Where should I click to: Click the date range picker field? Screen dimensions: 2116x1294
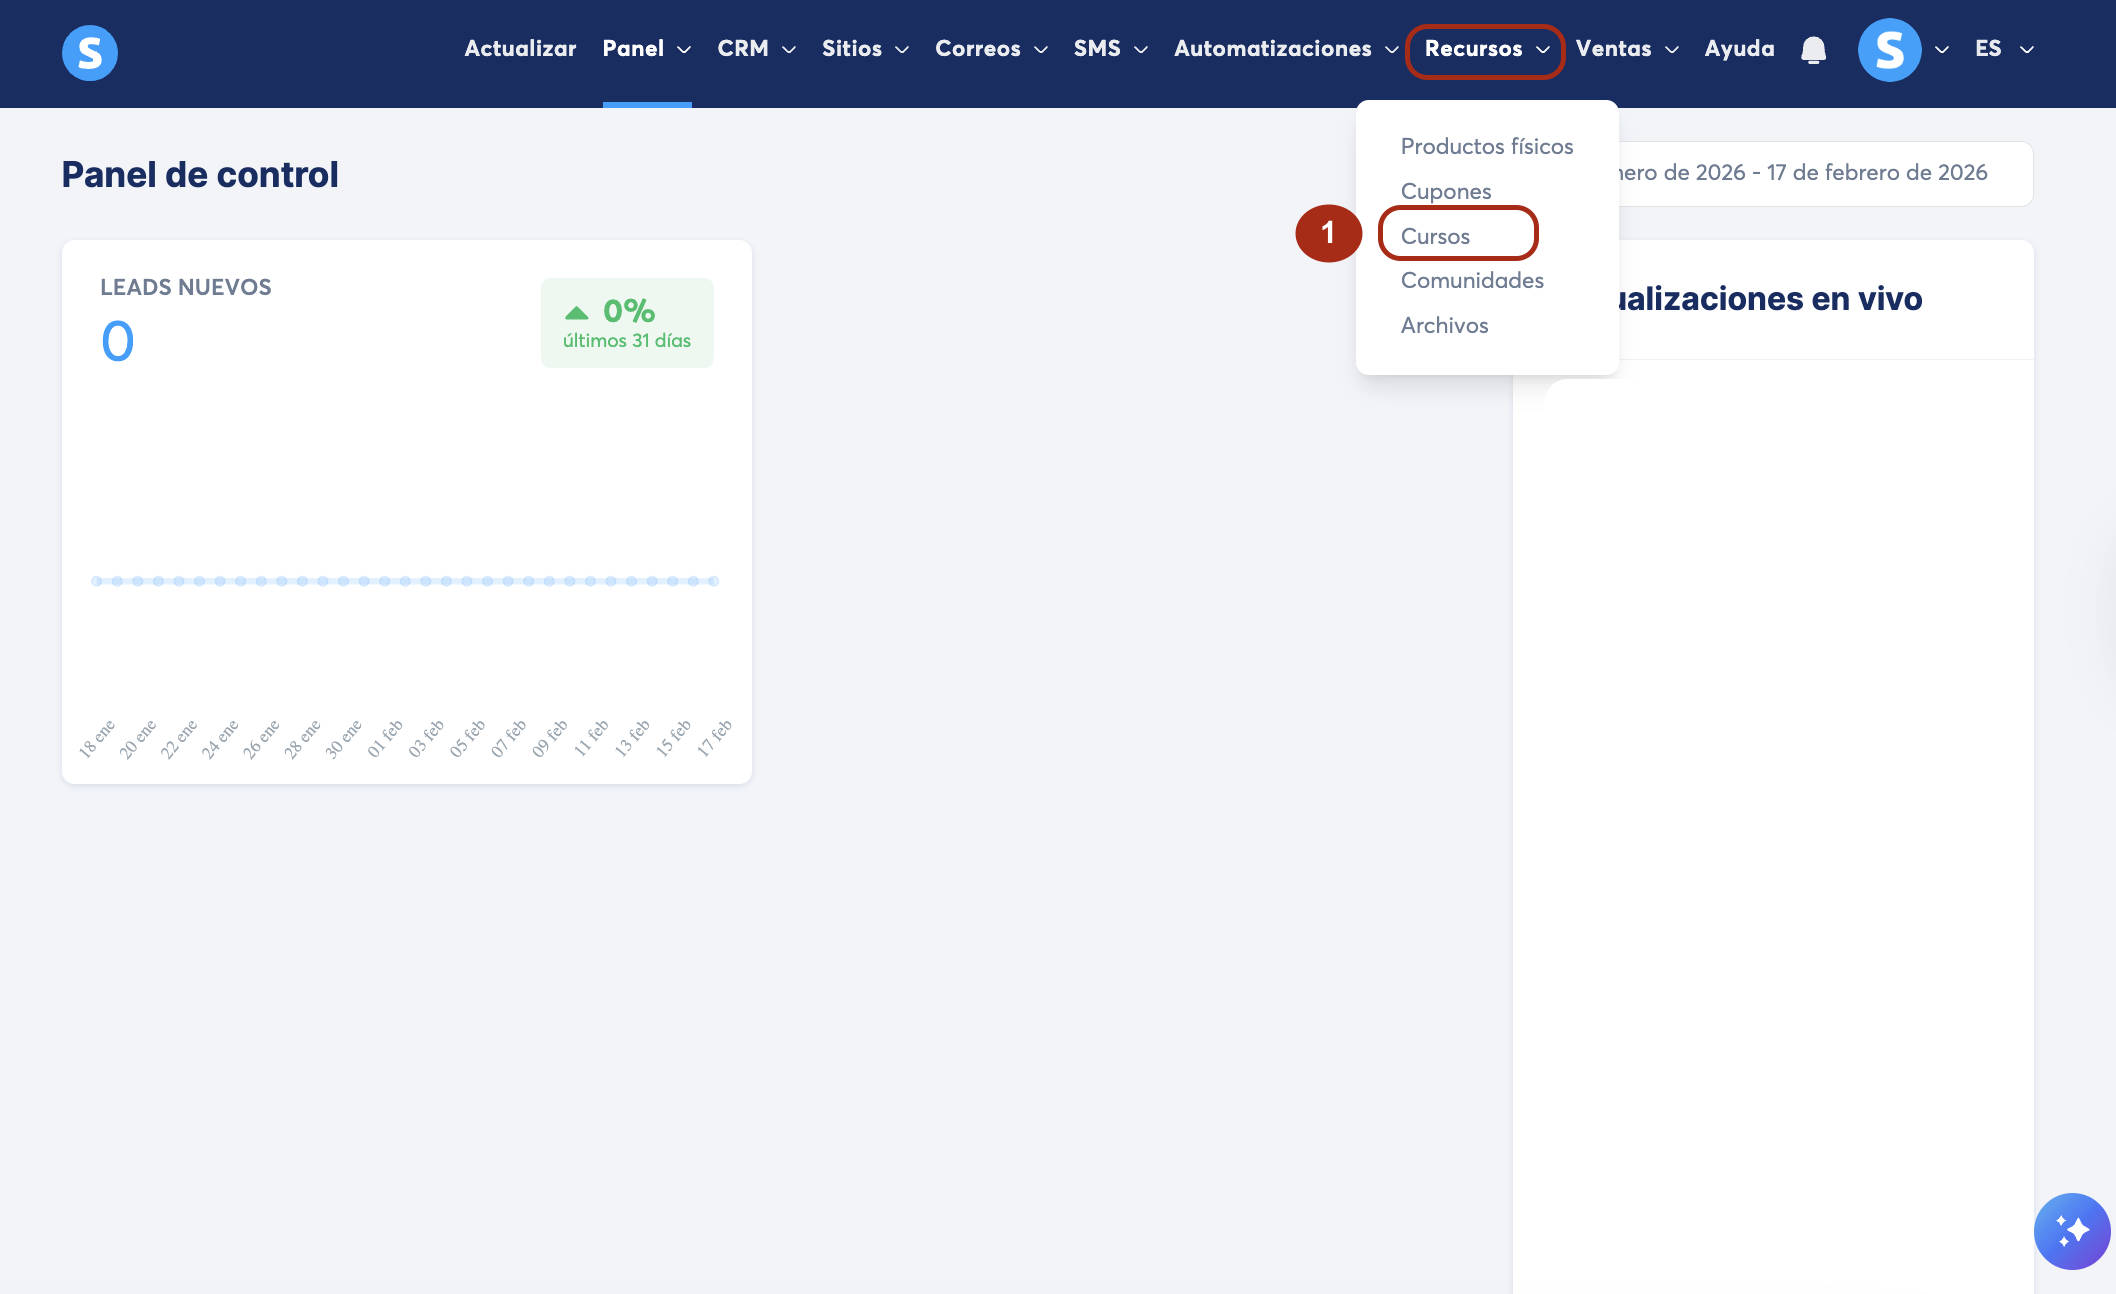pos(1820,173)
